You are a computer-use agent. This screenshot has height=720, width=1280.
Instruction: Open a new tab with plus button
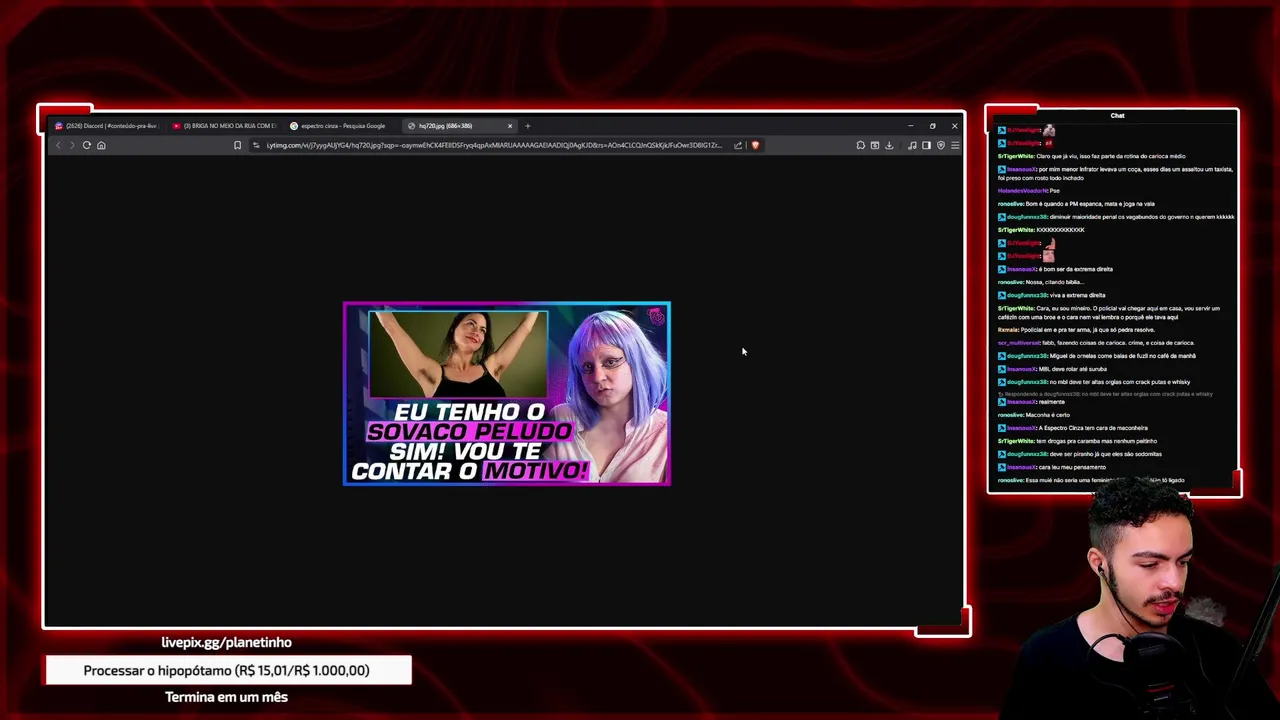click(528, 126)
